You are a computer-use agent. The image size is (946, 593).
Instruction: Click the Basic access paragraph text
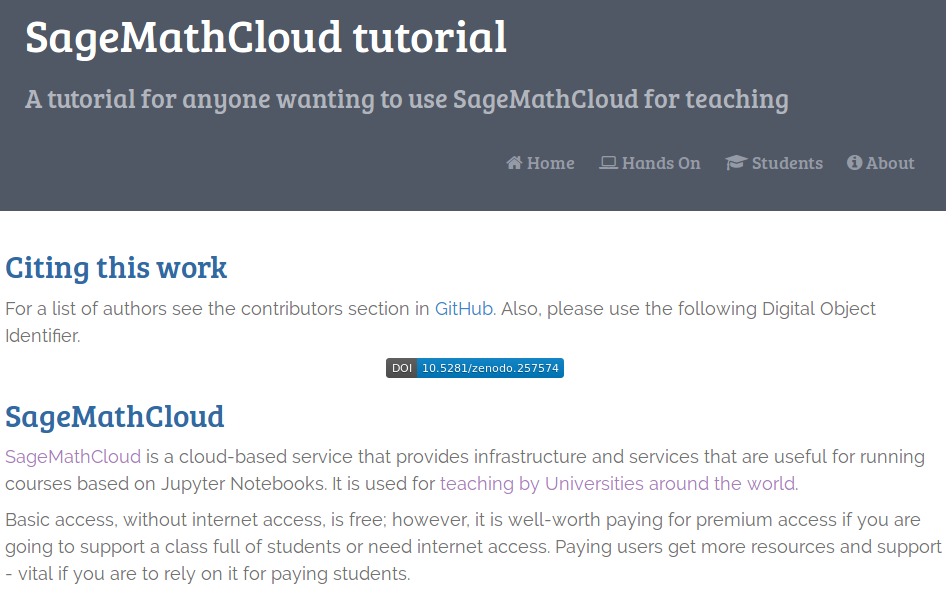tap(473, 547)
